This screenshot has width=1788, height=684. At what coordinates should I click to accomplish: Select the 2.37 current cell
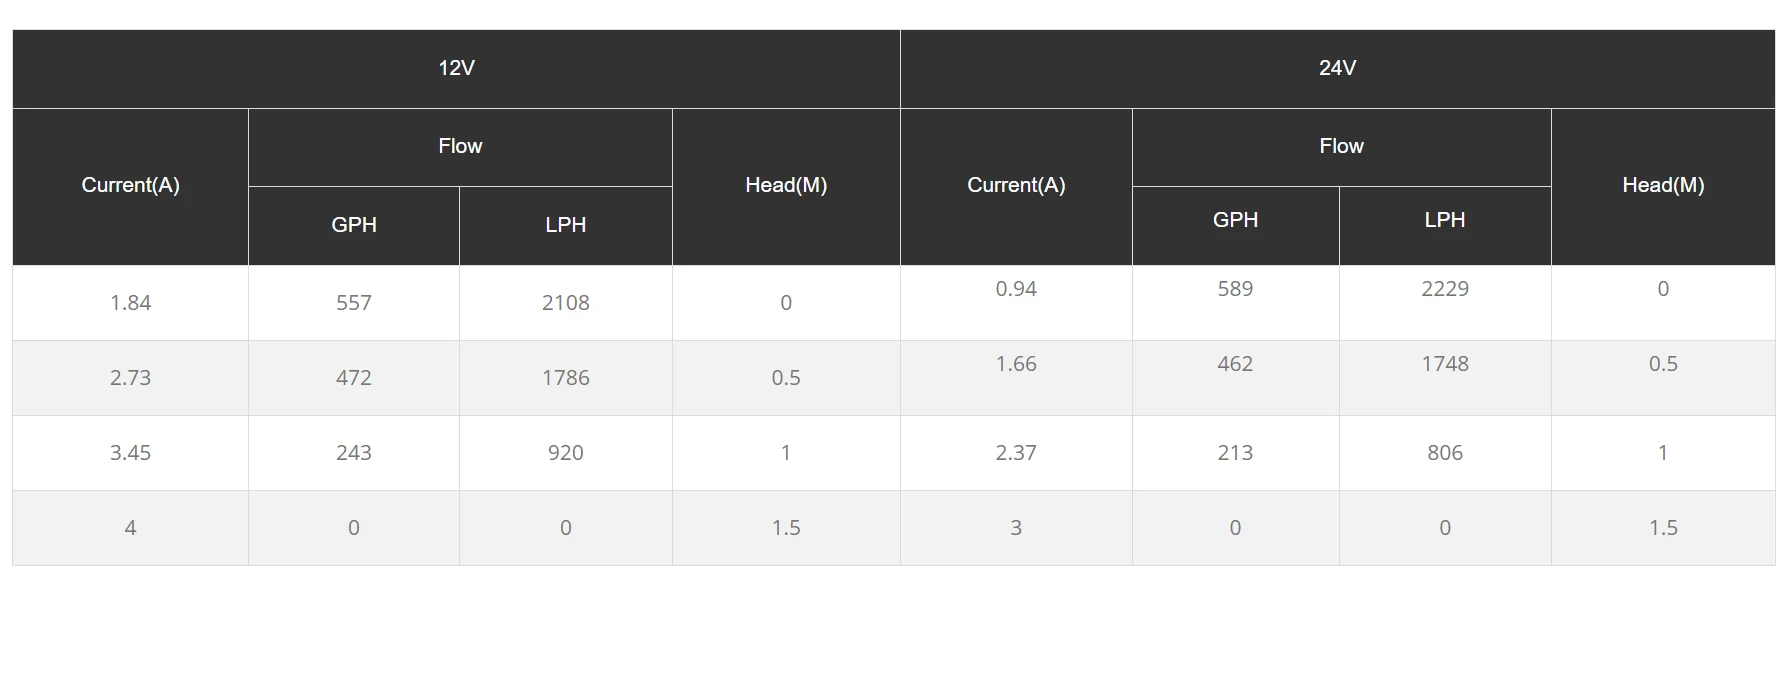1015,453
